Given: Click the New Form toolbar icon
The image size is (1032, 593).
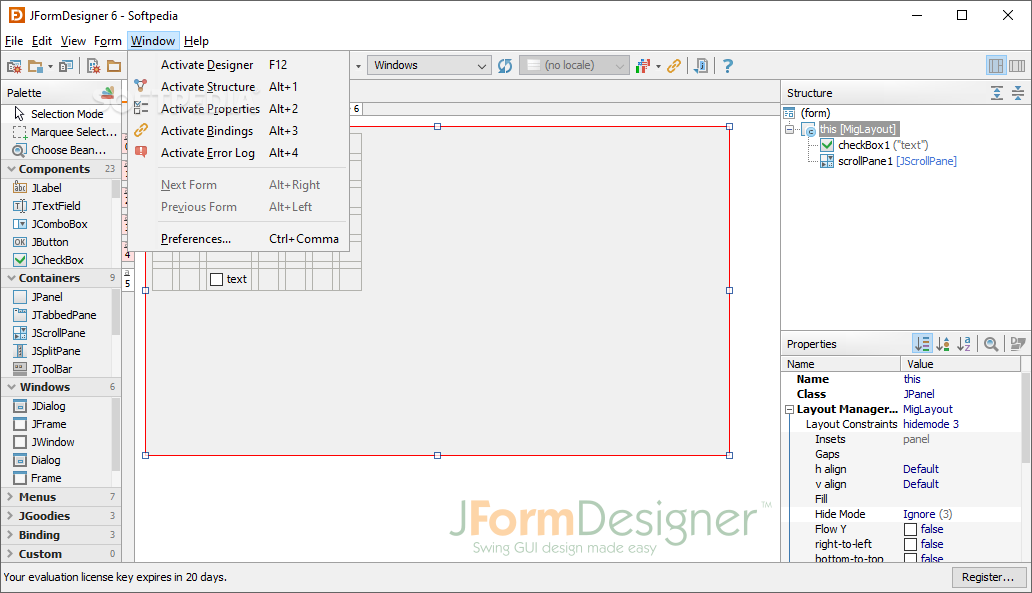Looking at the screenshot, I should click(14, 66).
